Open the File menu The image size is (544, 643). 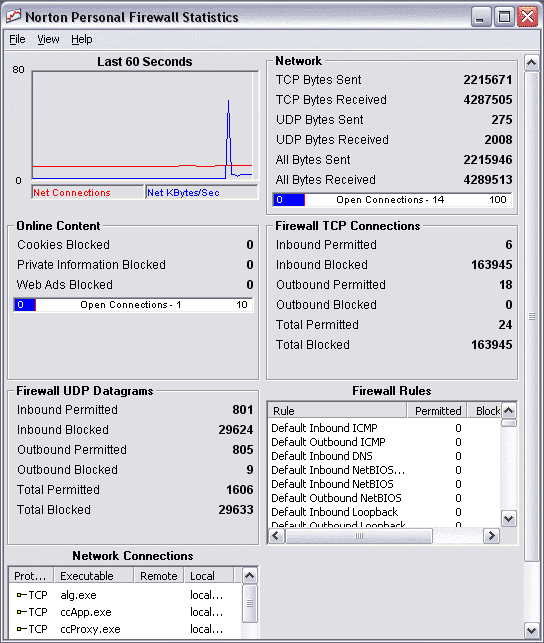(17, 39)
